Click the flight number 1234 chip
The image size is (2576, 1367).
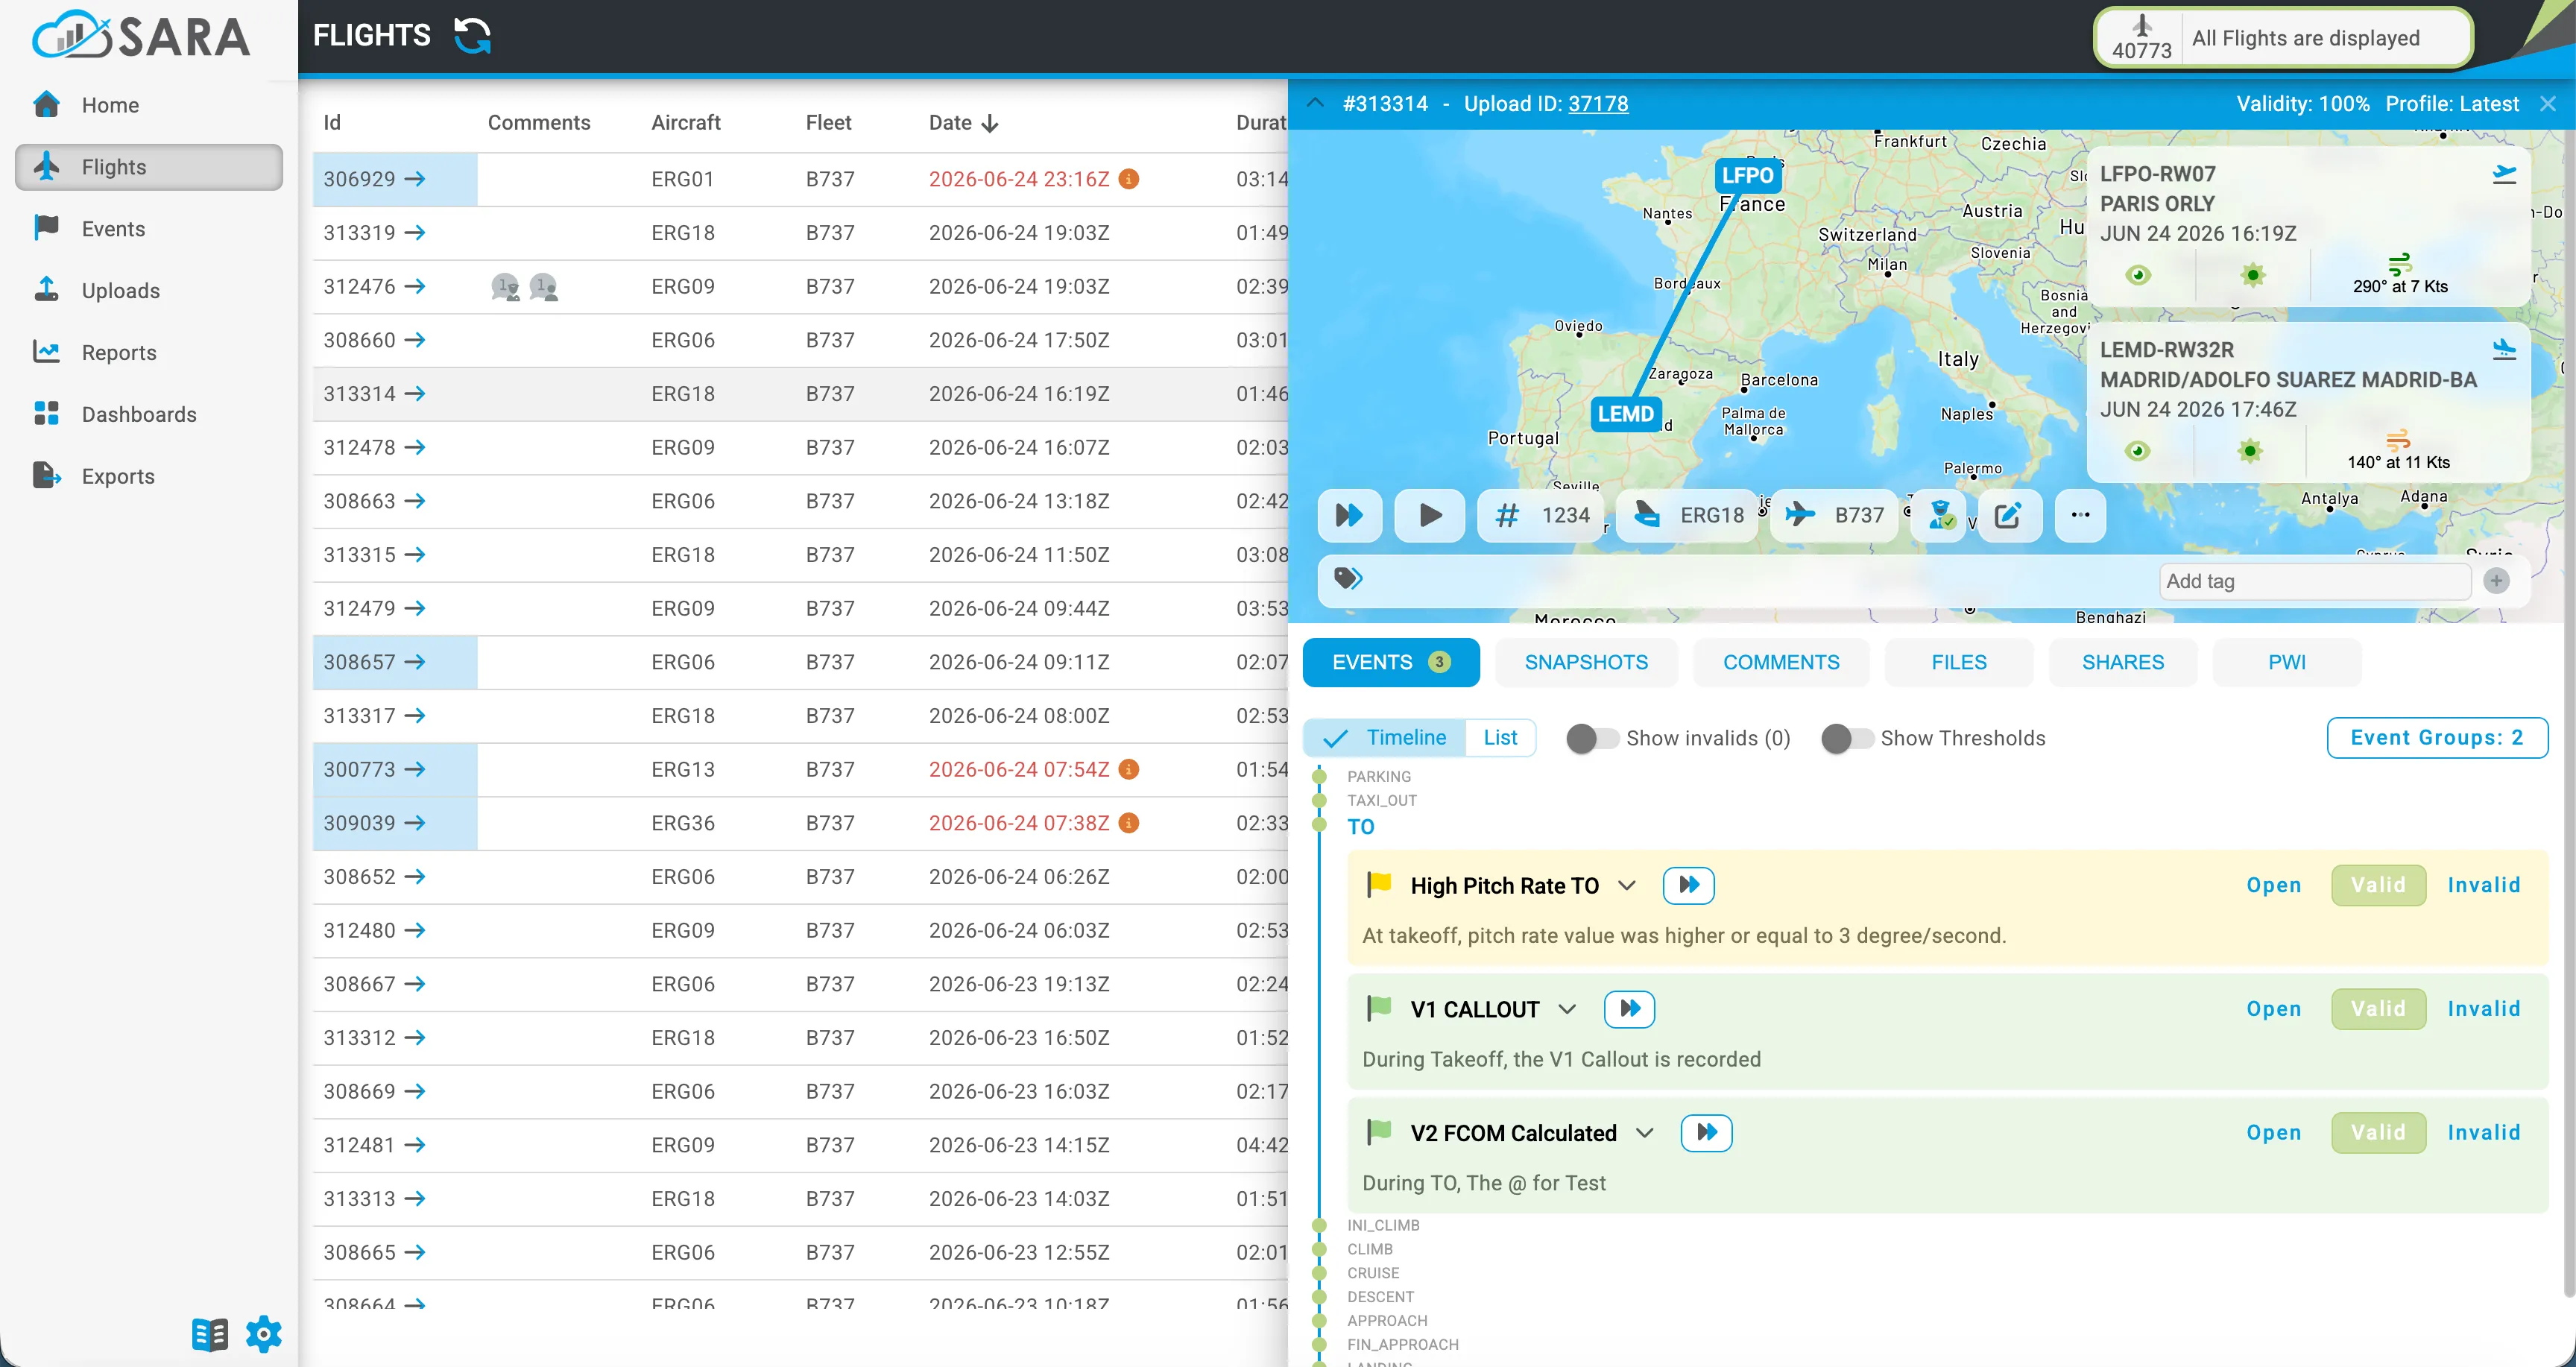tap(1541, 516)
